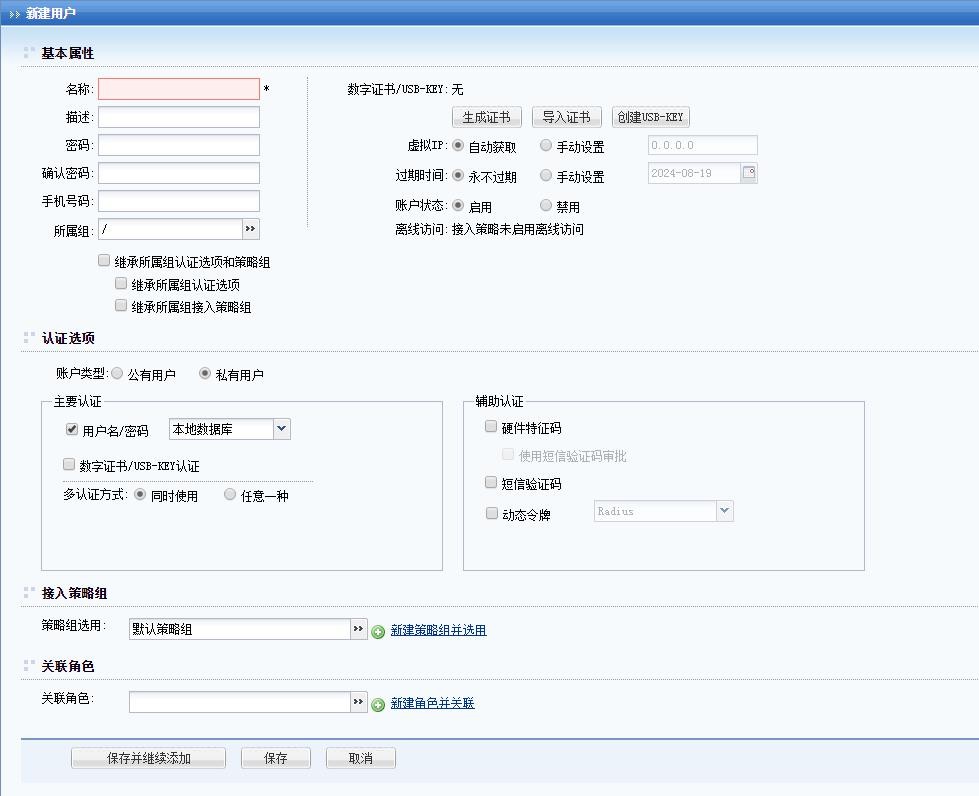Open the 关联角色 role selector dropdown
Screen dimensions: 979x796
[359, 702]
